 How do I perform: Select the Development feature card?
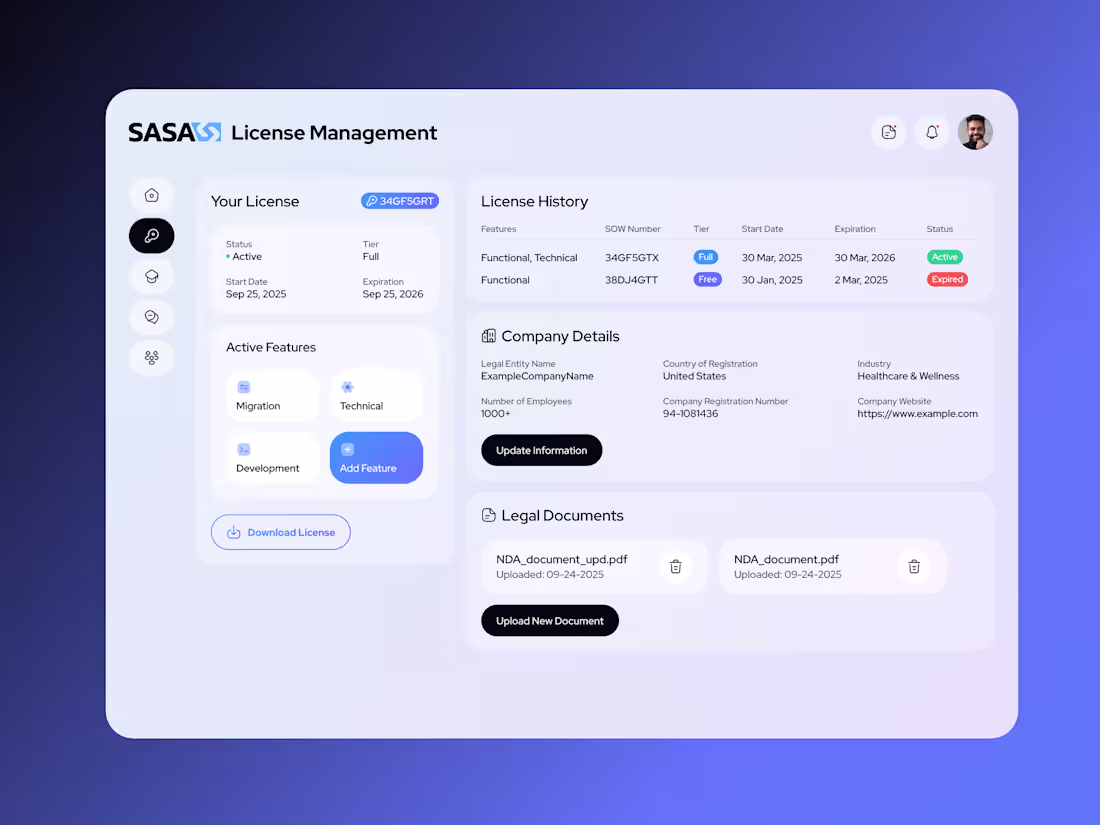273,458
